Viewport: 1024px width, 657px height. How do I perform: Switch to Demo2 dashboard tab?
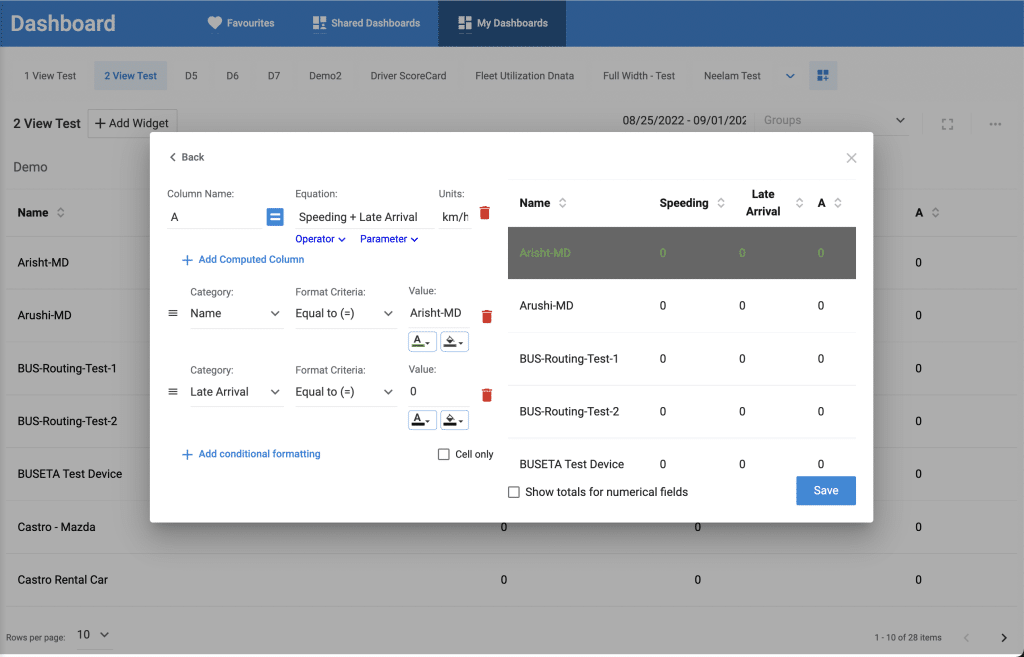tap(325, 76)
